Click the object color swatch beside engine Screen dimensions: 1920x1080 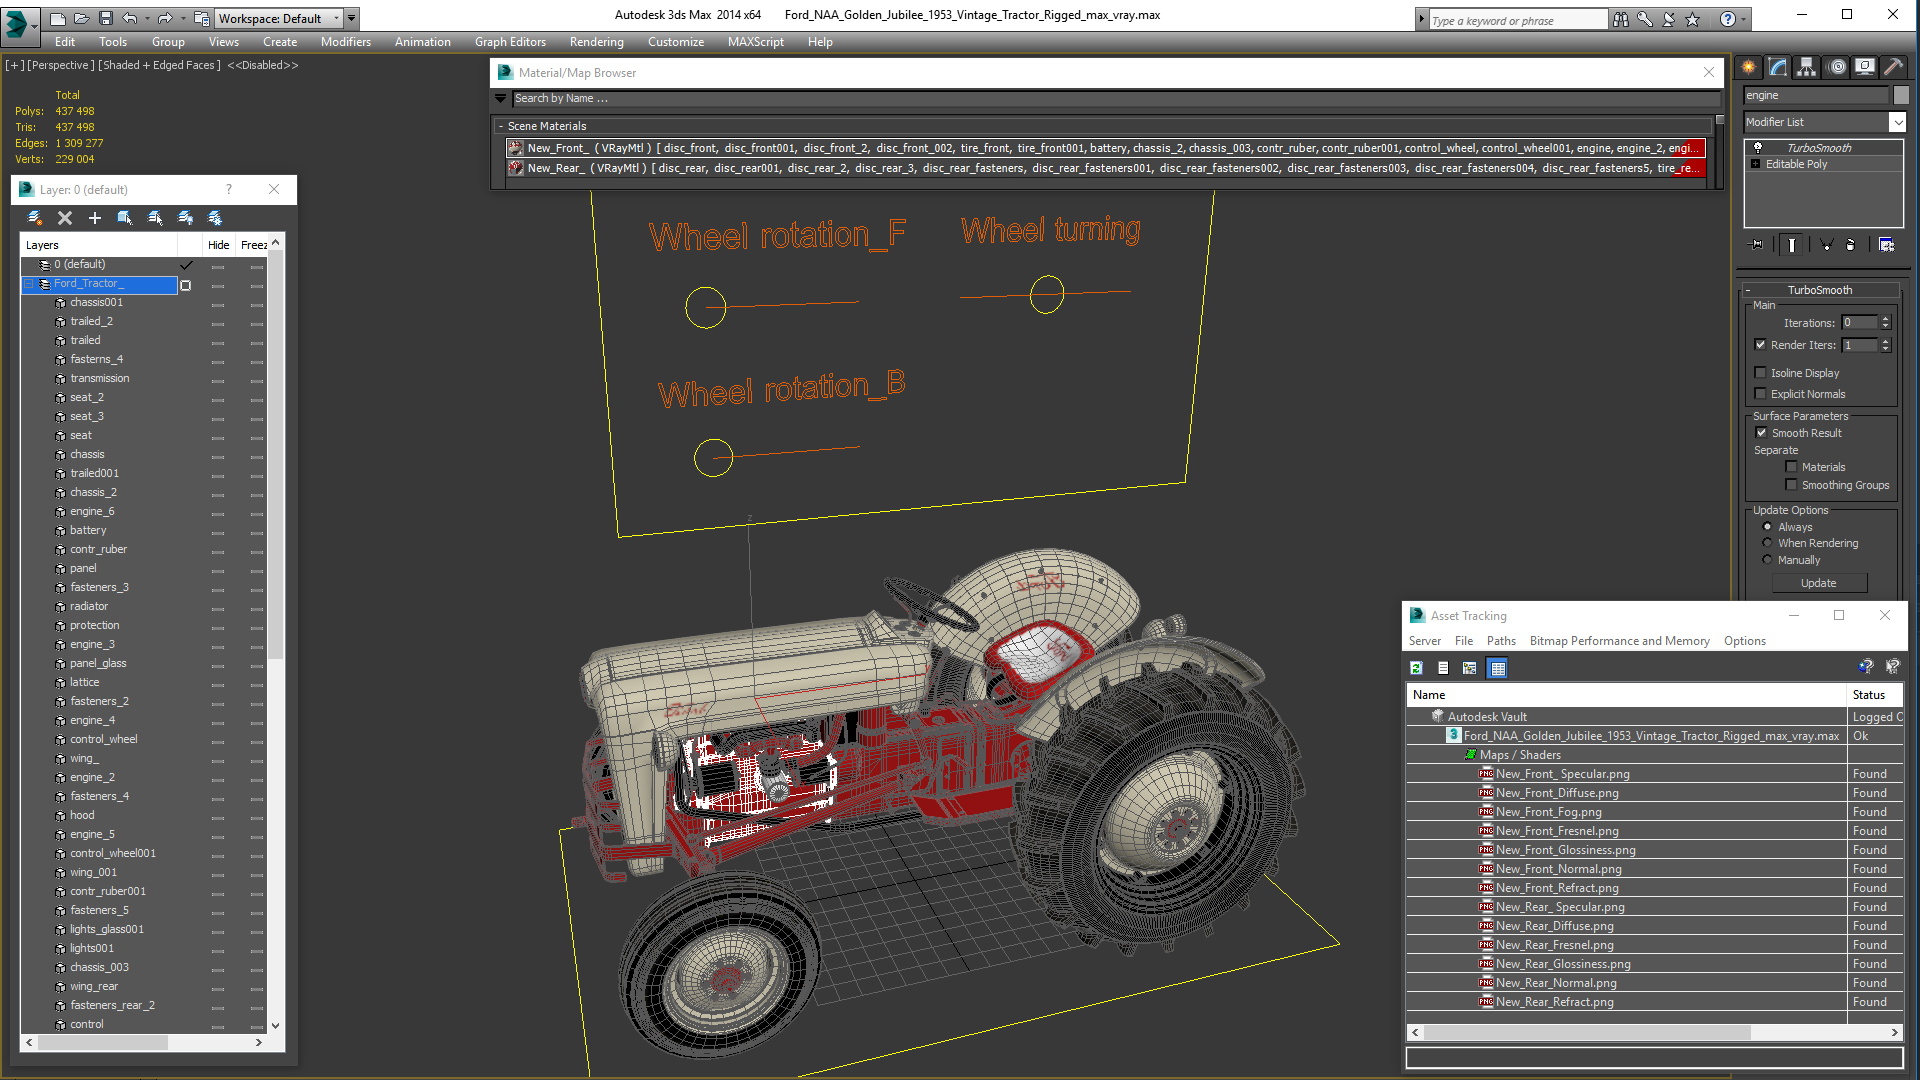click(1901, 95)
